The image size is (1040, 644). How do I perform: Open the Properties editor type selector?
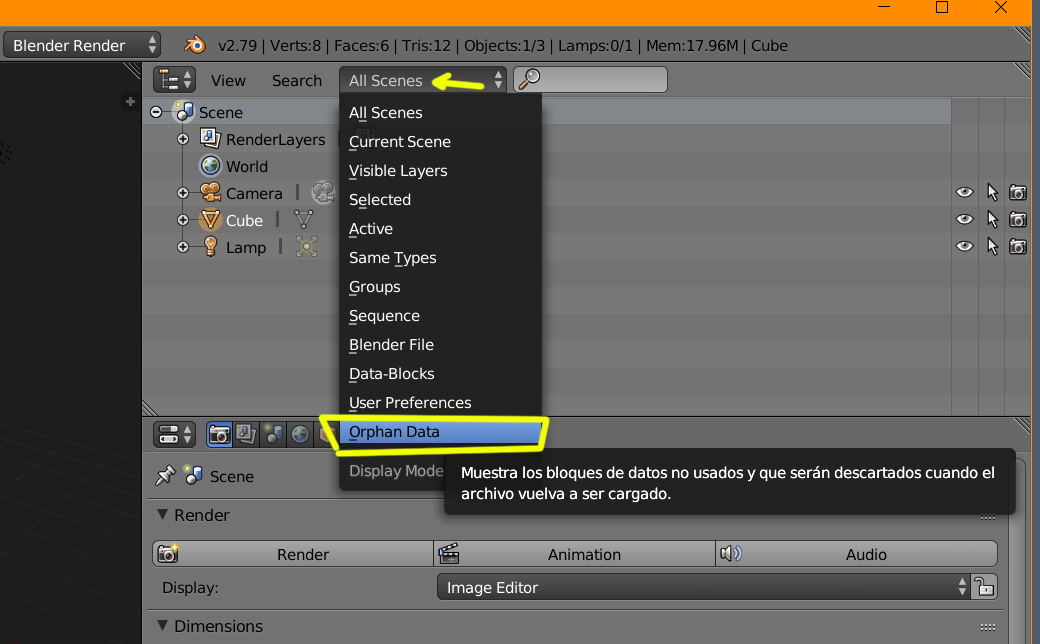[x=174, y=434]
